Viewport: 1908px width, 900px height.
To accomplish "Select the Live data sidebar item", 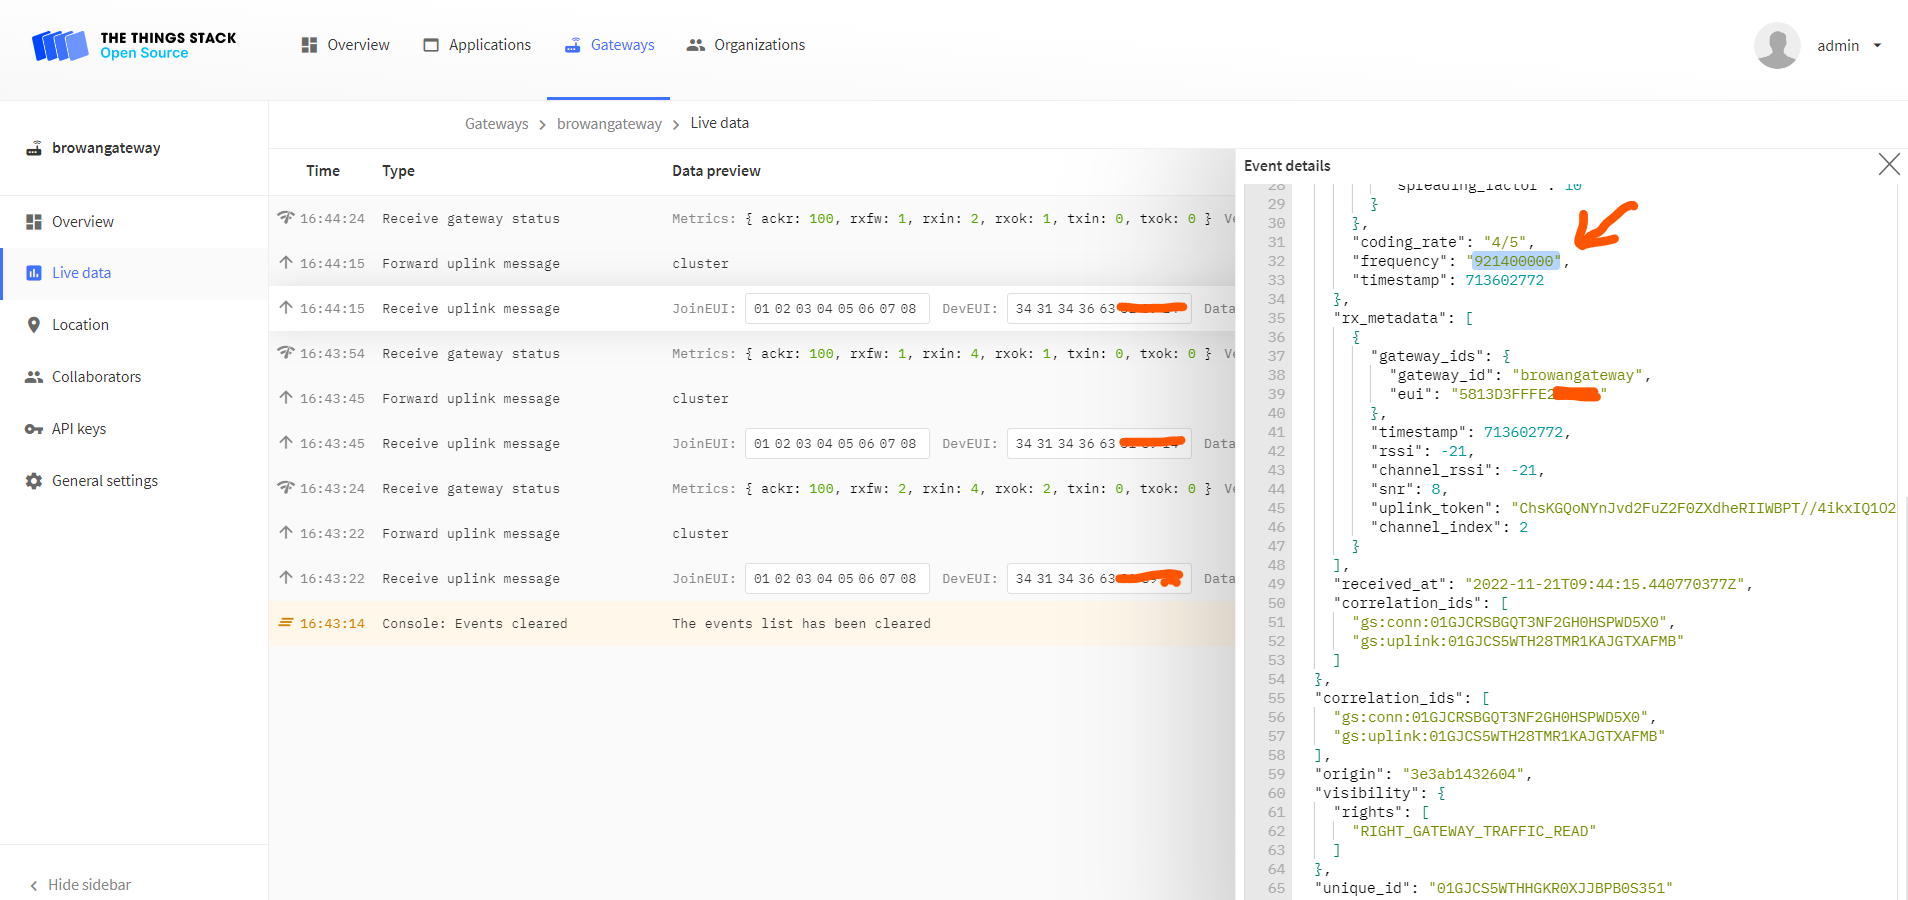I will click(81, 273).
